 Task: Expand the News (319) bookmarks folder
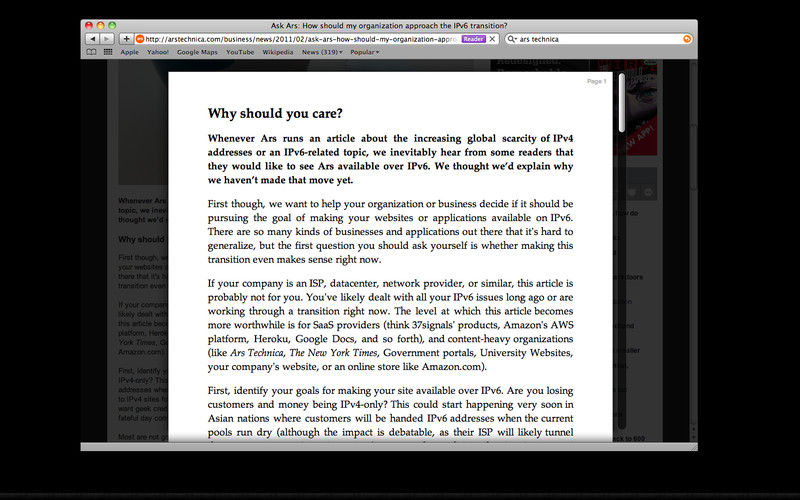click(322, 52)
